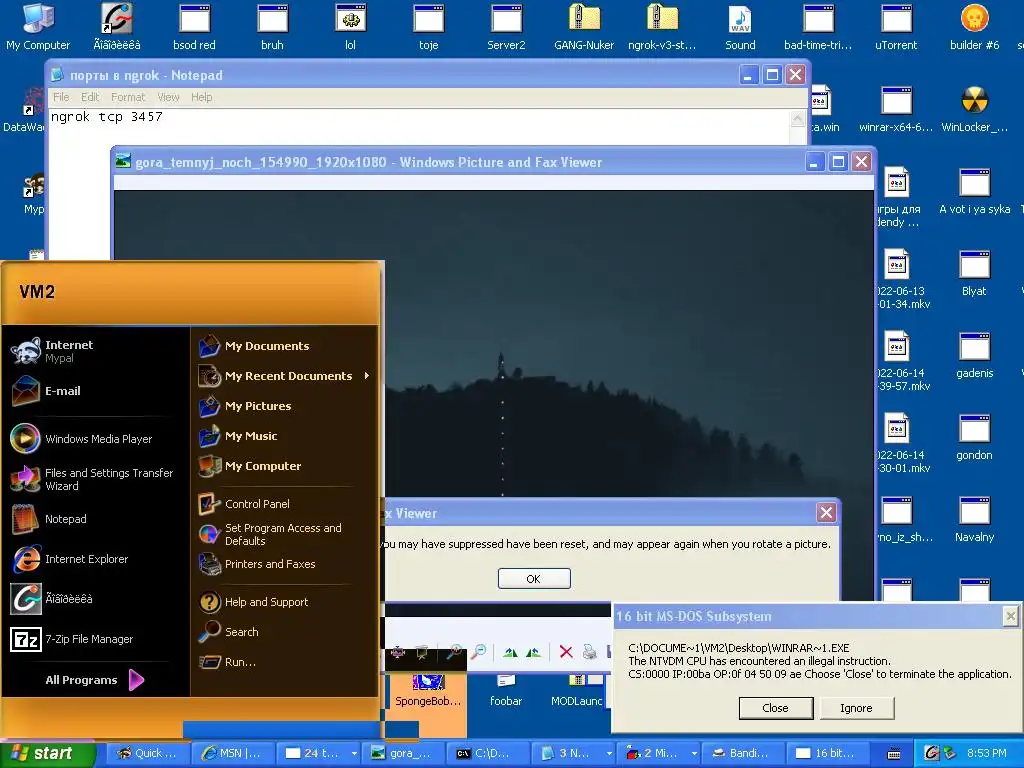Screen dimensions: 1024x768
Task: Open My Pictures in Start menu
Action: pos(285,406)
